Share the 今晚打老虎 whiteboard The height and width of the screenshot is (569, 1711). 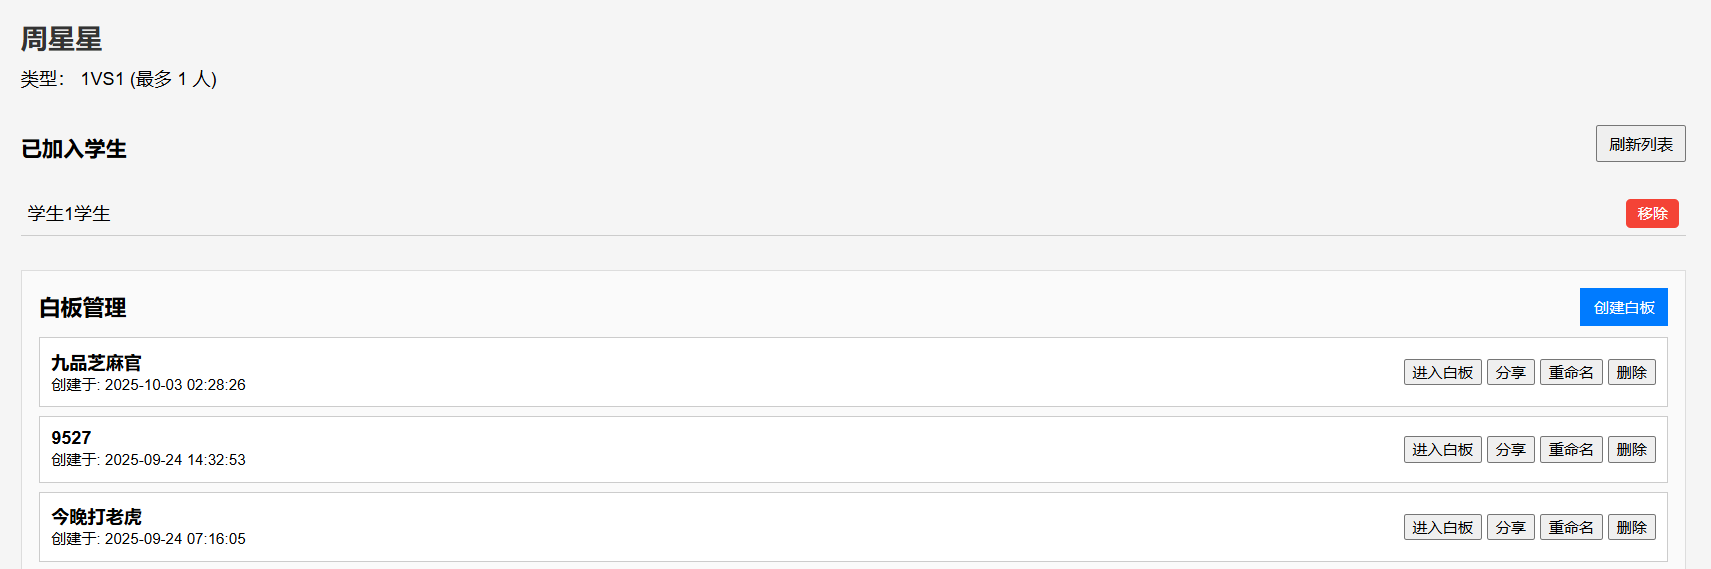pyautogui.click(x=1510, y=527)
